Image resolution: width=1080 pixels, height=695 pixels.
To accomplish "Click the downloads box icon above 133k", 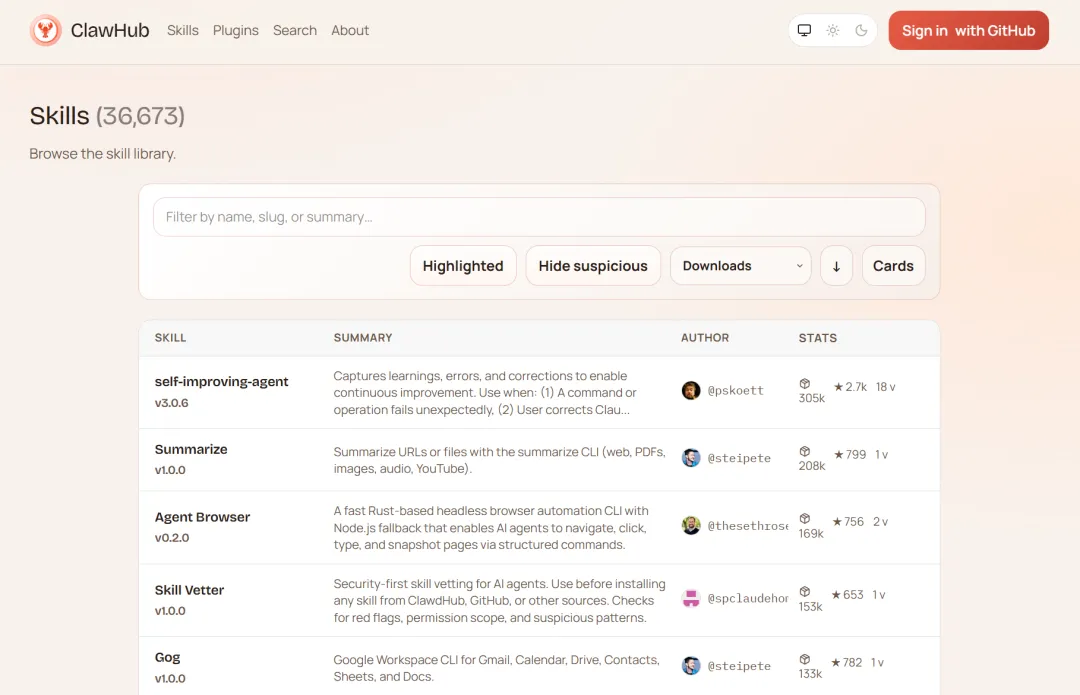I will 804,659.
